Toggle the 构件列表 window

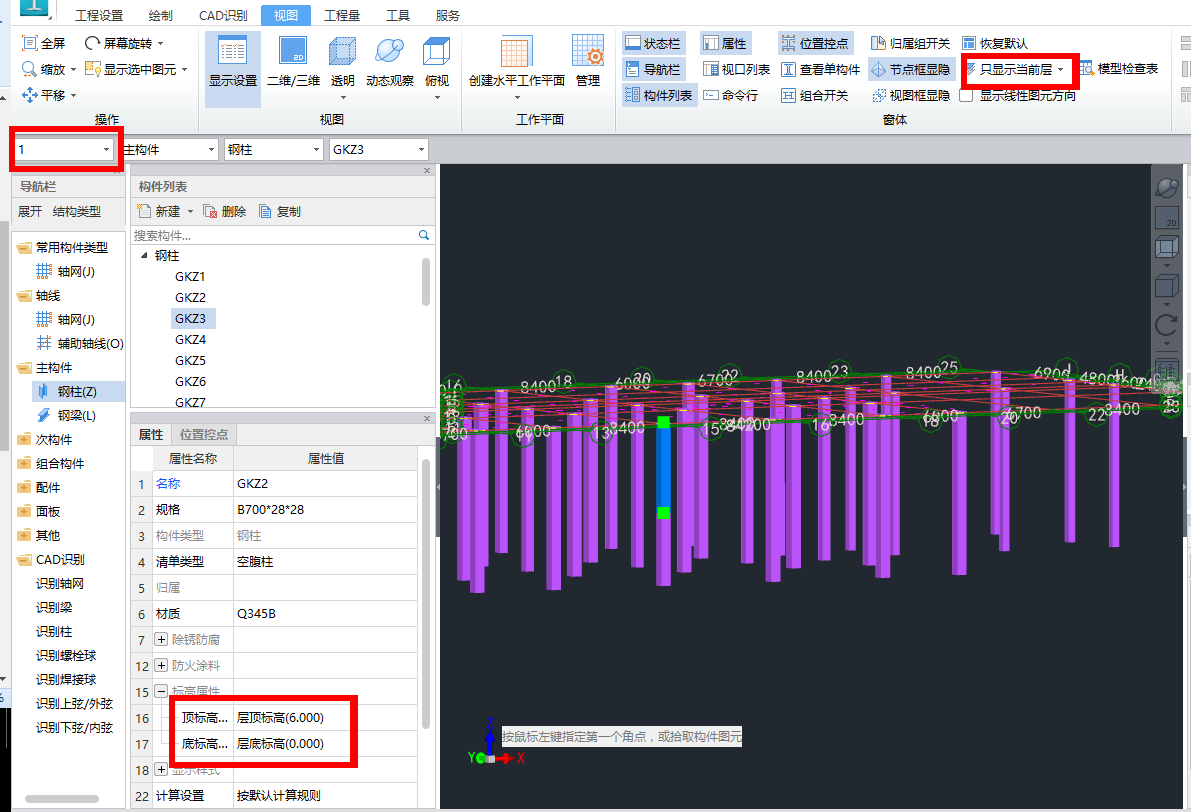pos(659,95)
